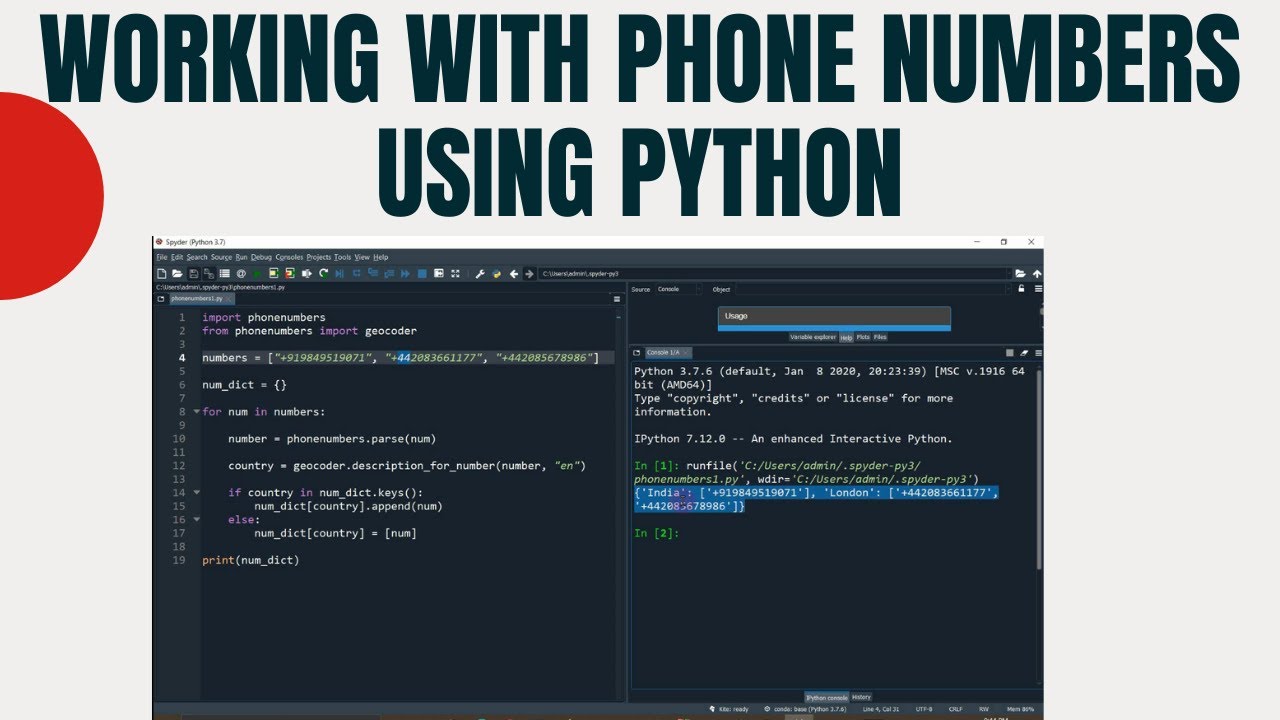Open file using the folder icon
1280x720 pixels.
177,273
